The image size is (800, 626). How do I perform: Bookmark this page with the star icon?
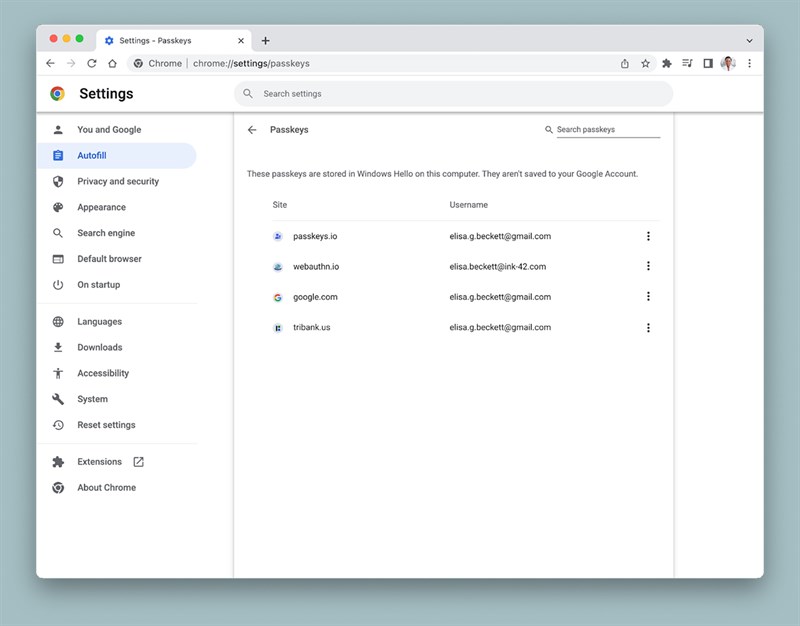pyautogui.click(x=645, y=63)
